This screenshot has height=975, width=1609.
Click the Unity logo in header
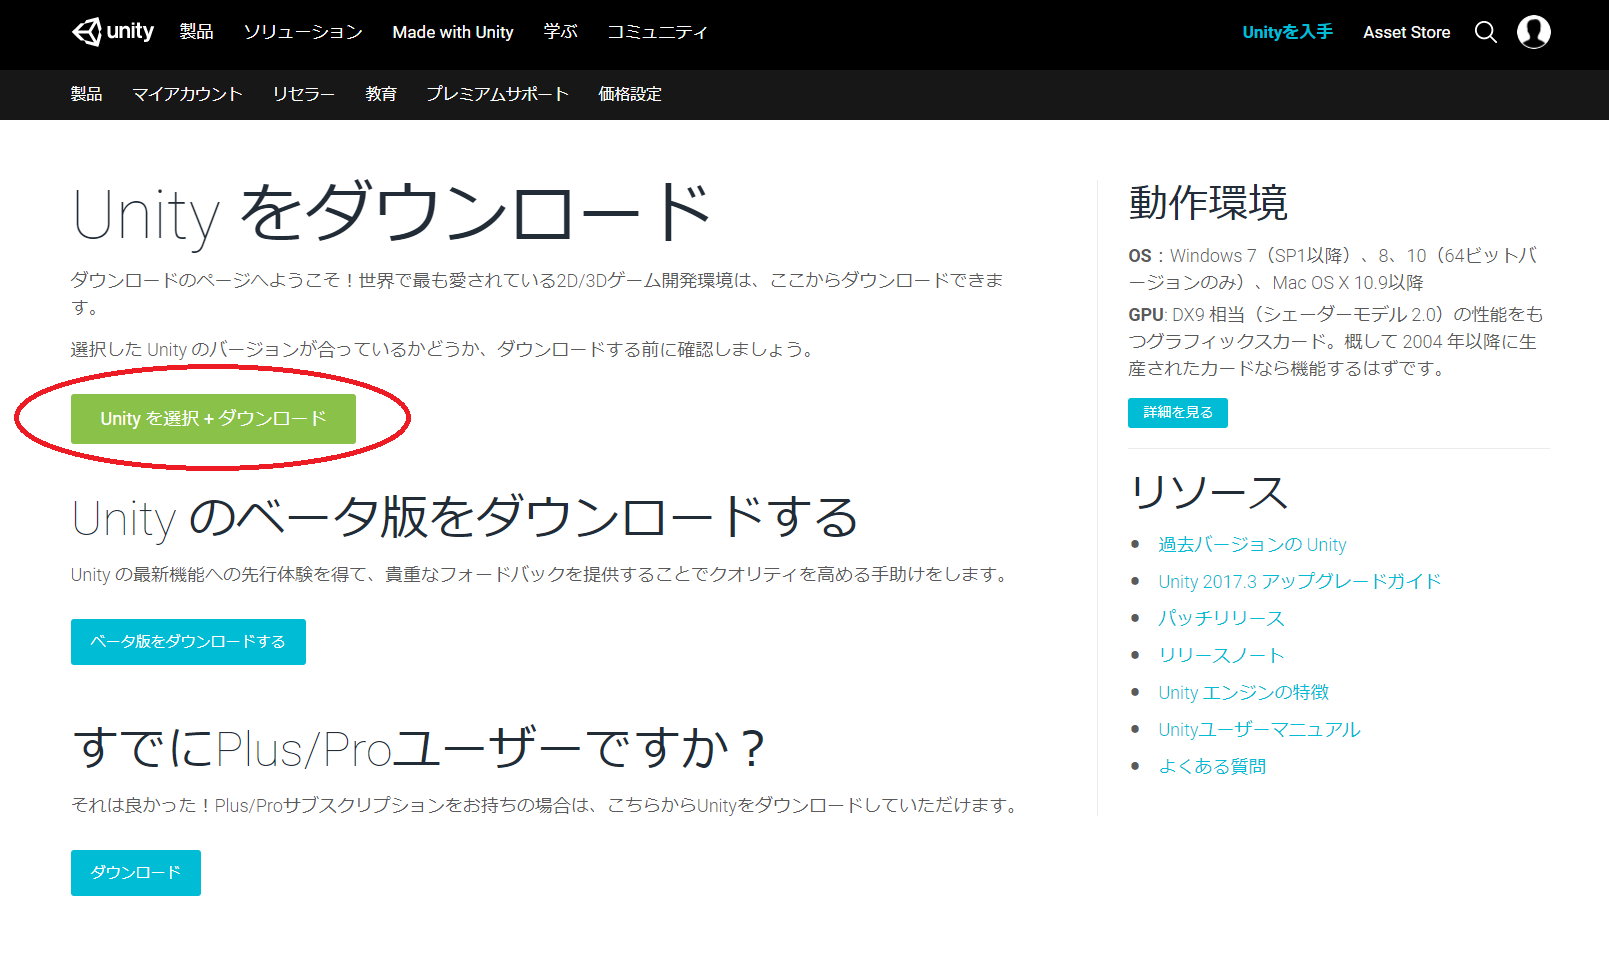pos(112,32)
